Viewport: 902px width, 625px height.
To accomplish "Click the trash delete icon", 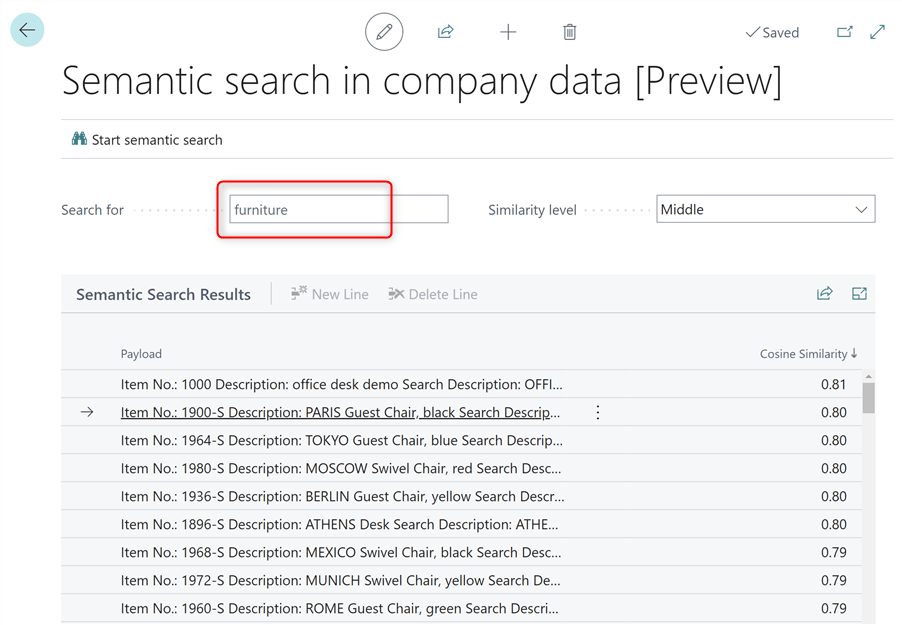I will [569, 32].
